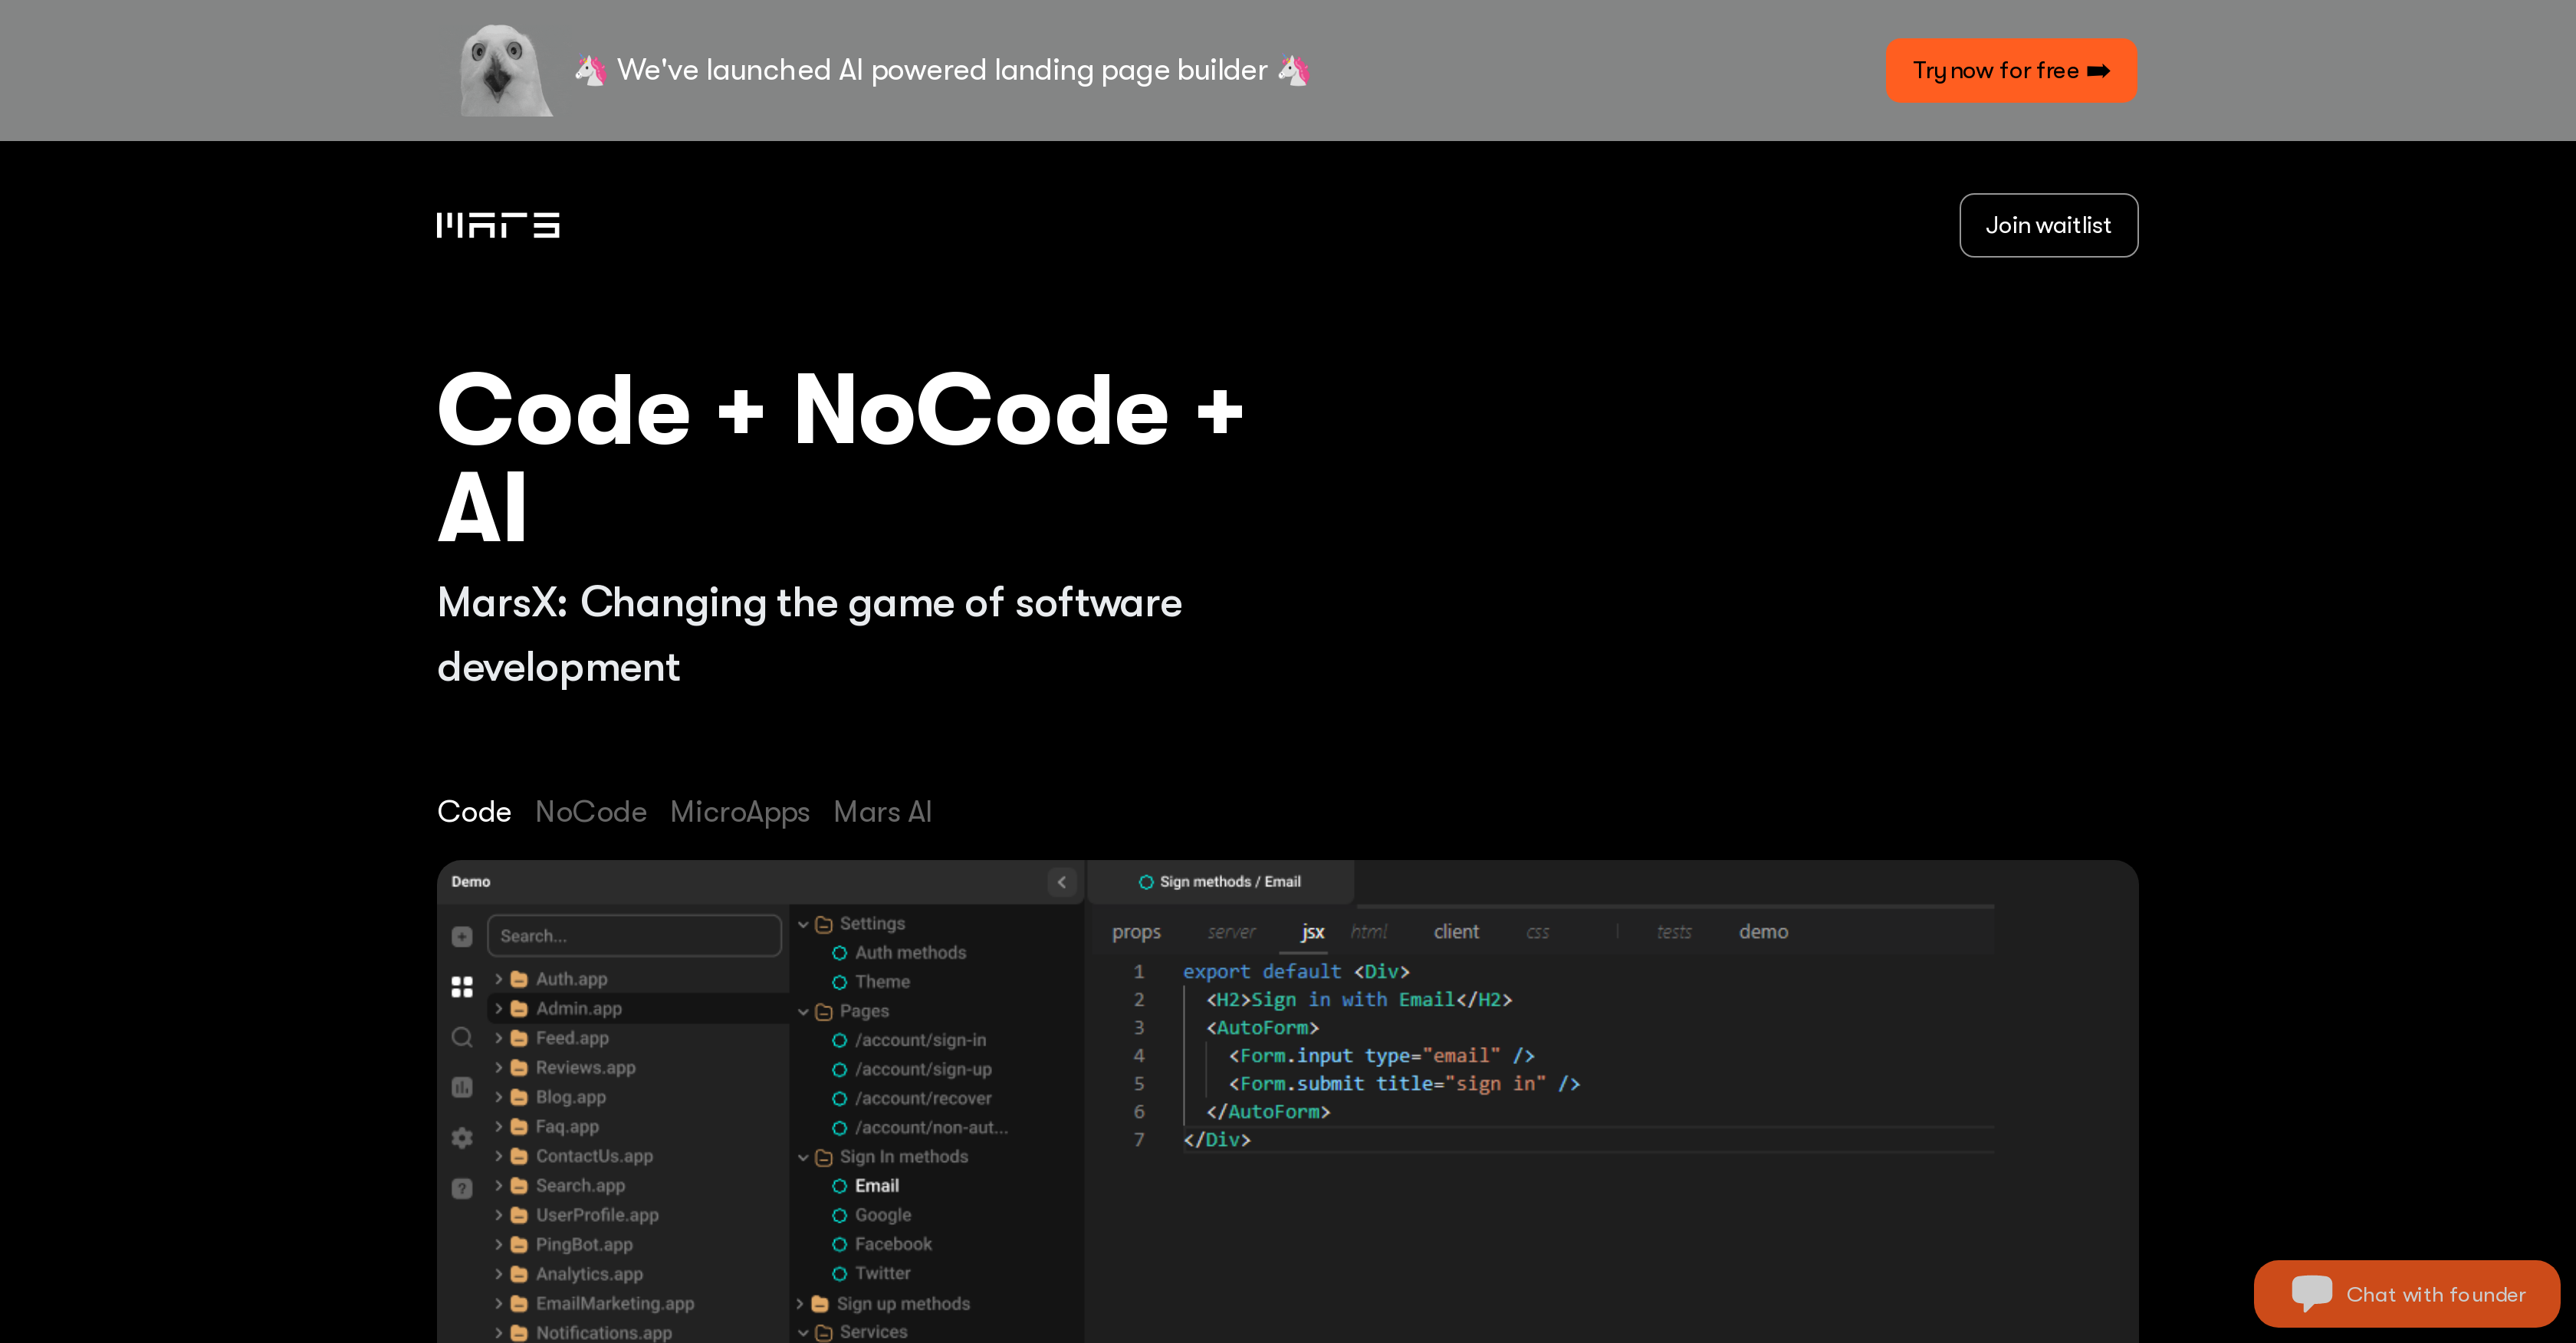
Task: Collapse the Pages folder
Action: (x=802, y=1012)
